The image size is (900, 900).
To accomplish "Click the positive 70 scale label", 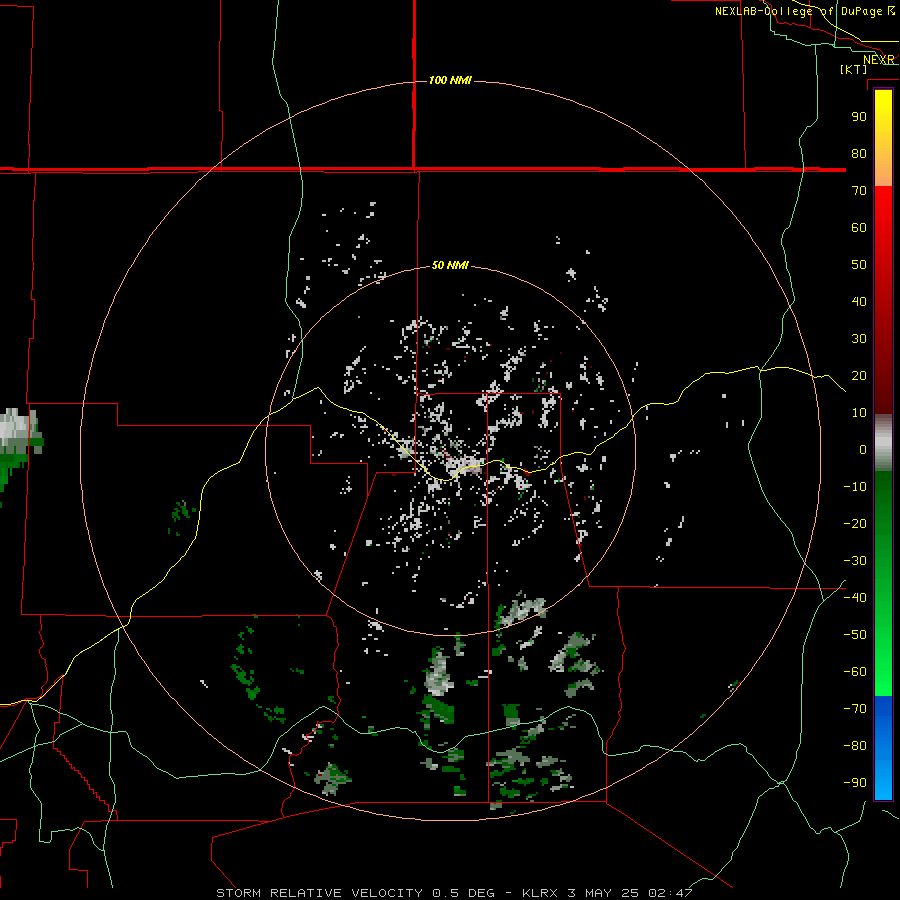I will coord(859,191).
